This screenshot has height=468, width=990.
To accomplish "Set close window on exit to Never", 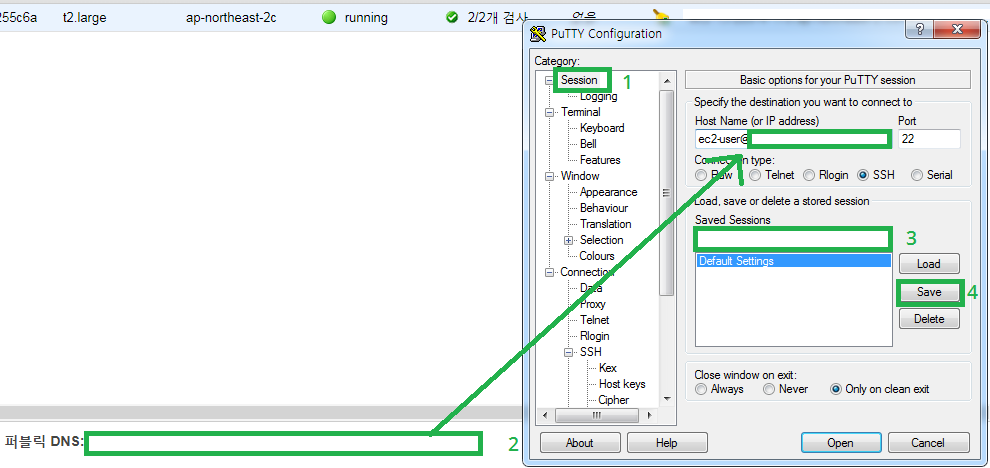I will click(x=769, y=389).
